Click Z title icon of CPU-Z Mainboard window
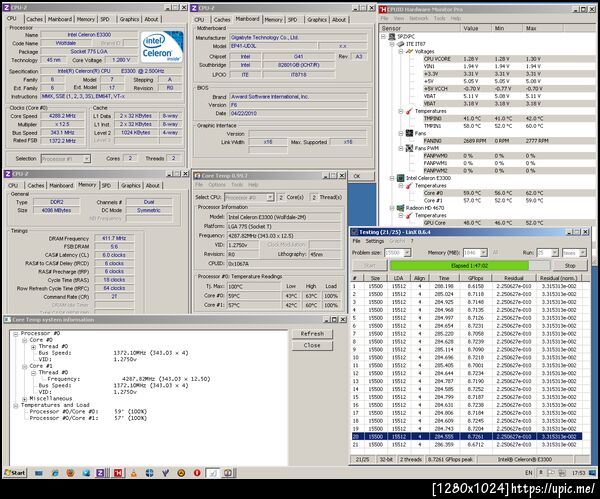The image size is (600, 499). tap(194, 8)
